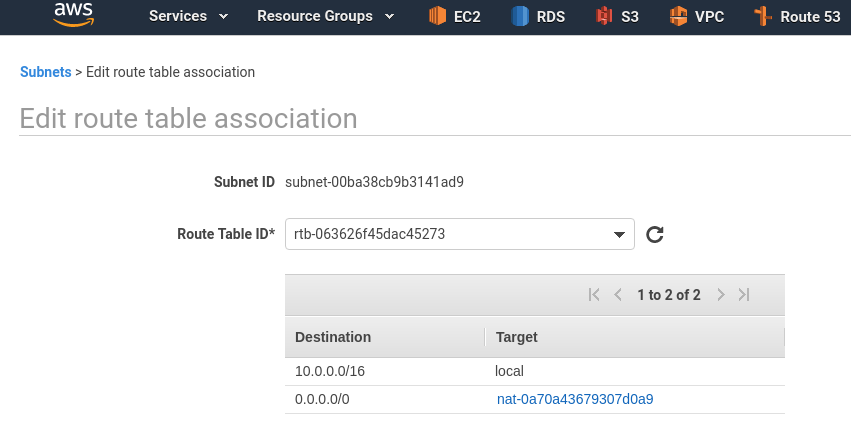Select the 10.0.0.0/16 destination row
Image resolution: width=851 pixels, height=443 pixels.
[x=330, y=371]
